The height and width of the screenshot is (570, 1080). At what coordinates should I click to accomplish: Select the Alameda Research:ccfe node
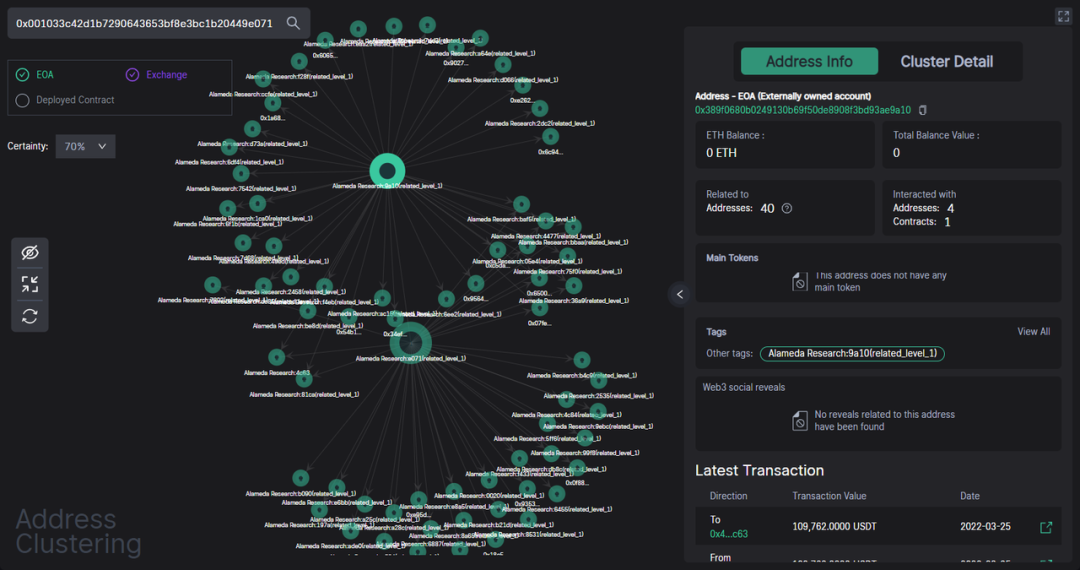(x=263, y=78)
